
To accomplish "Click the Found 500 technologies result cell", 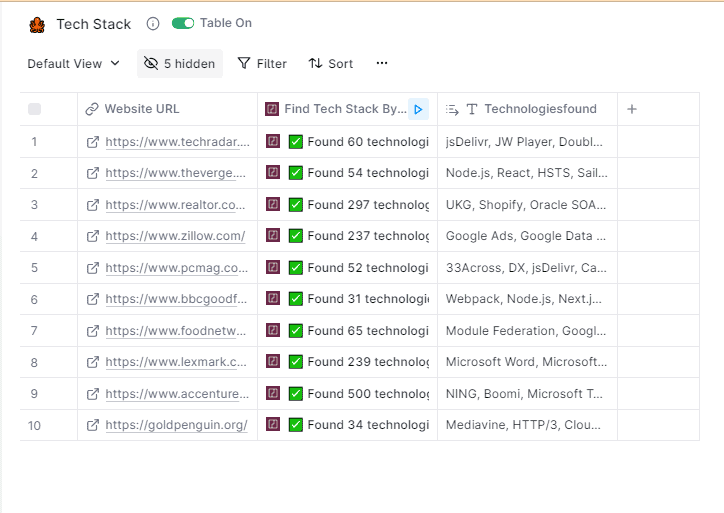I will coord(347,394).
